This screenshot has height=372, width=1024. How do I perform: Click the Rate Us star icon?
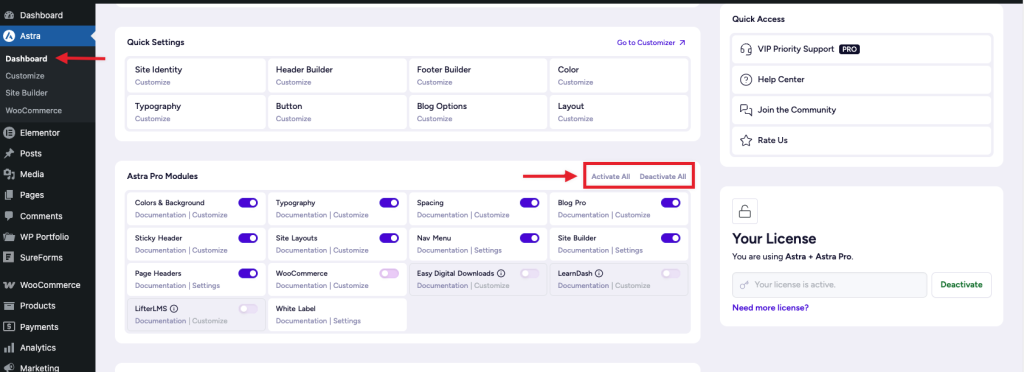point(746,140)
